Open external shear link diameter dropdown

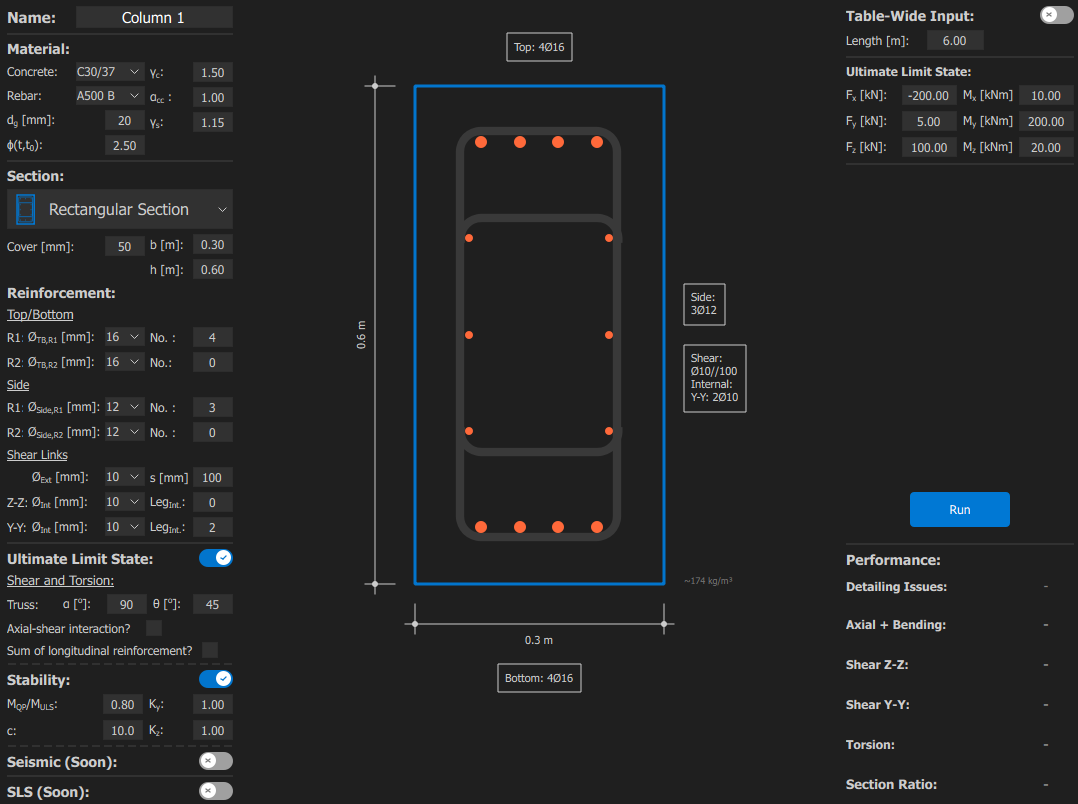point(124,477)
